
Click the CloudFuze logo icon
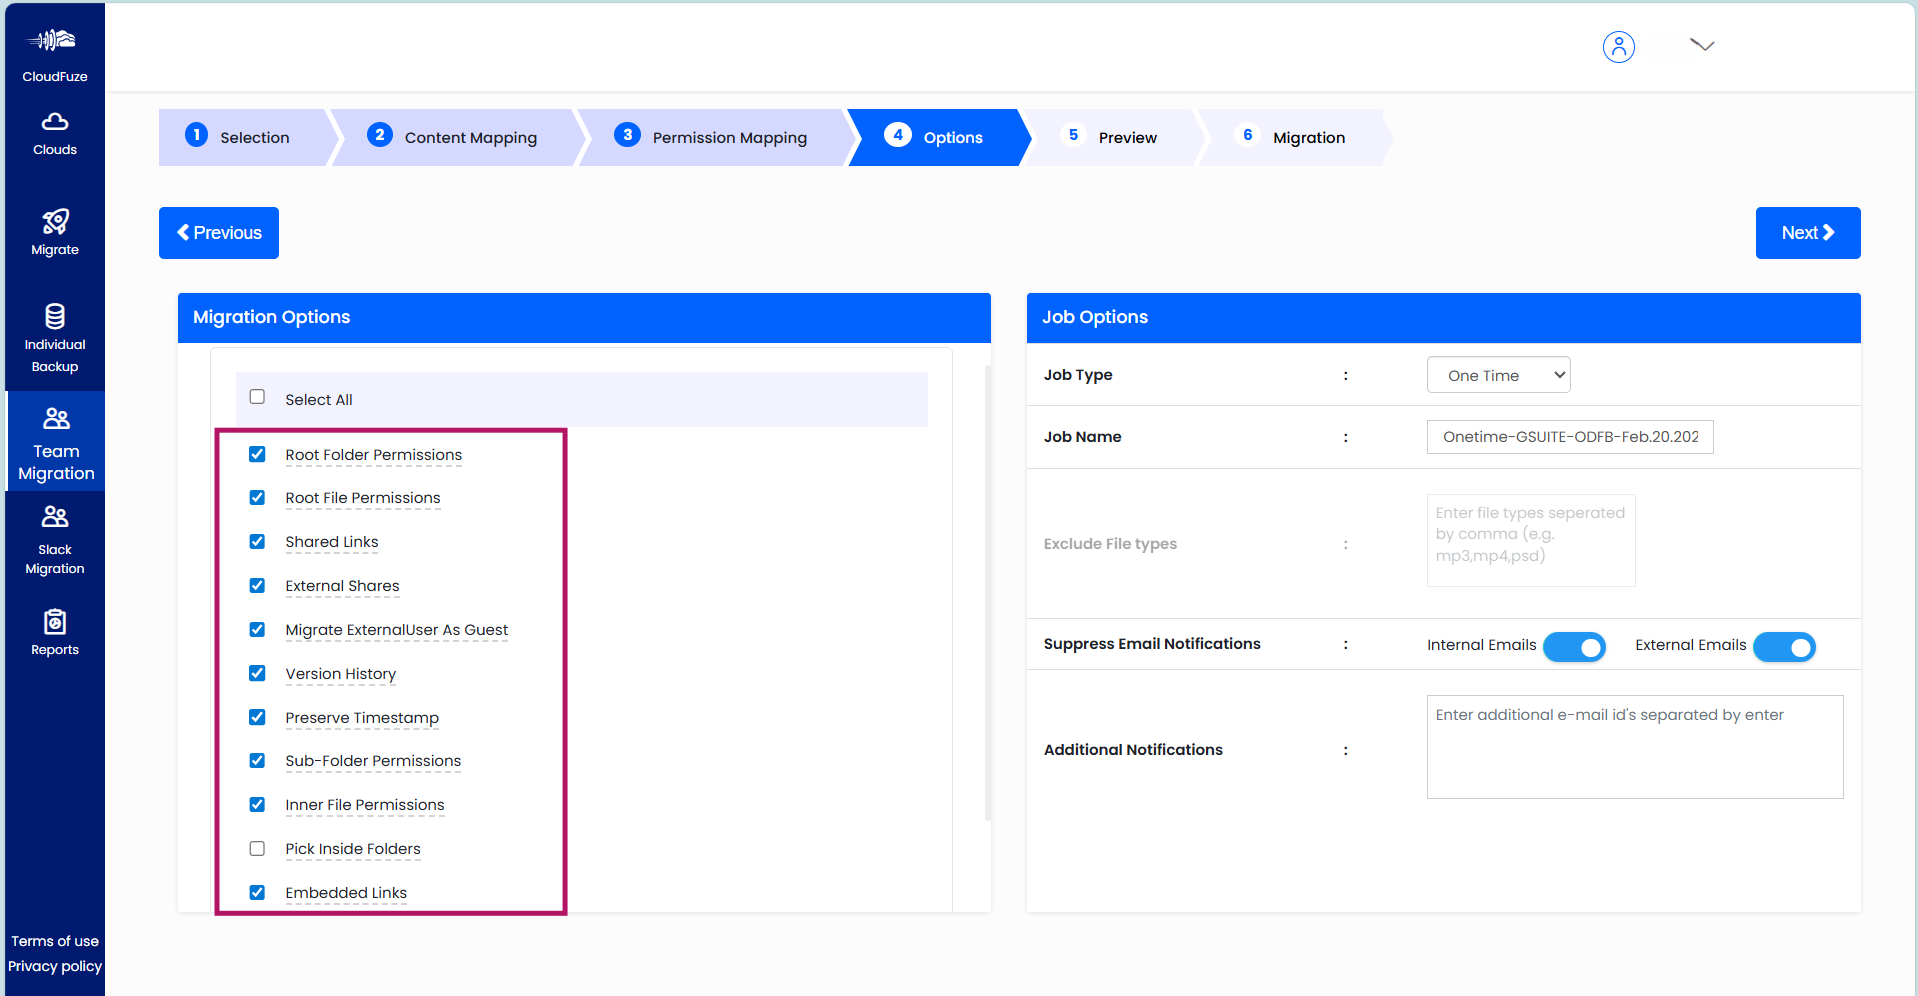pyautogui.click(x=54, y=40)
